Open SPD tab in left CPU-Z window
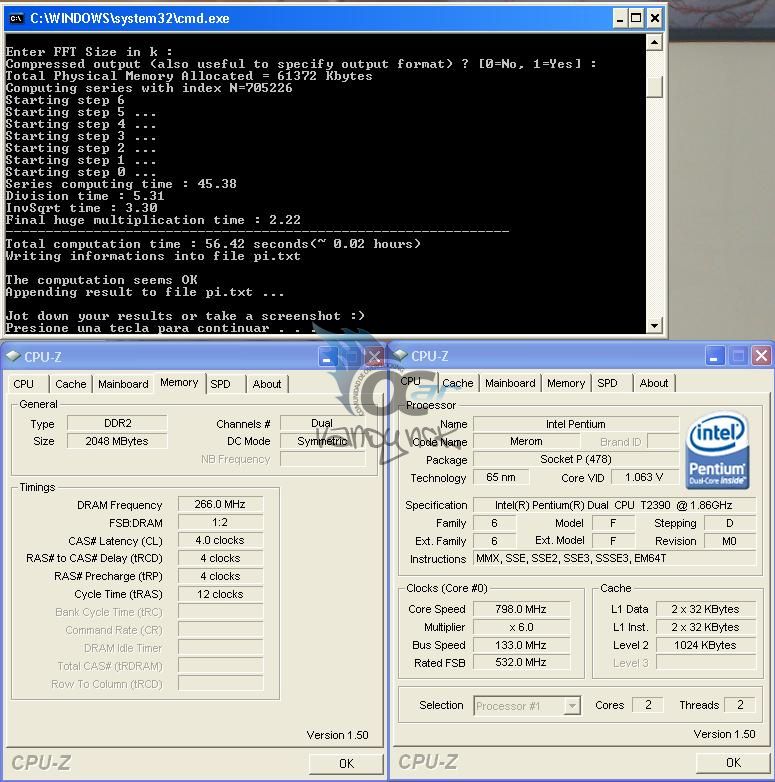 coord(220,384)
